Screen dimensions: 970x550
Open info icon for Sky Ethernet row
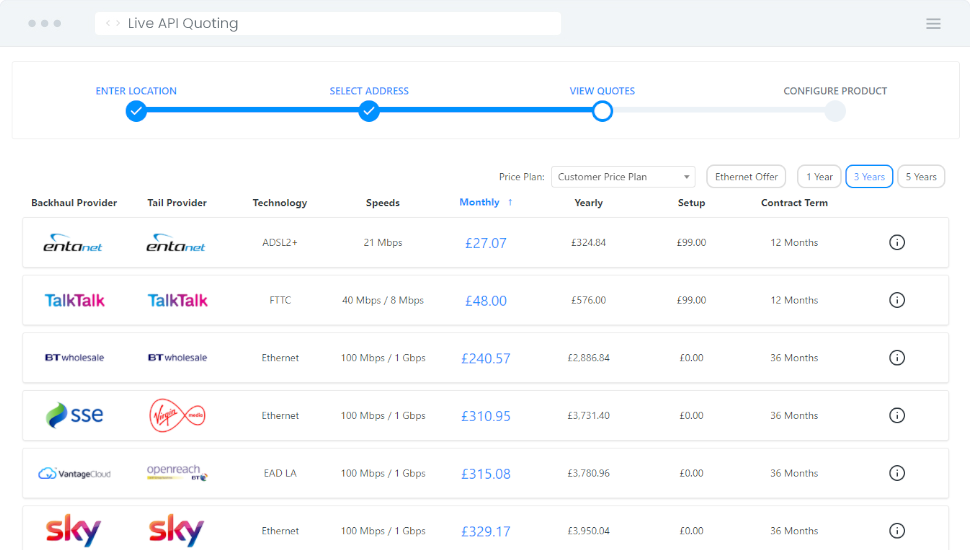896,531
